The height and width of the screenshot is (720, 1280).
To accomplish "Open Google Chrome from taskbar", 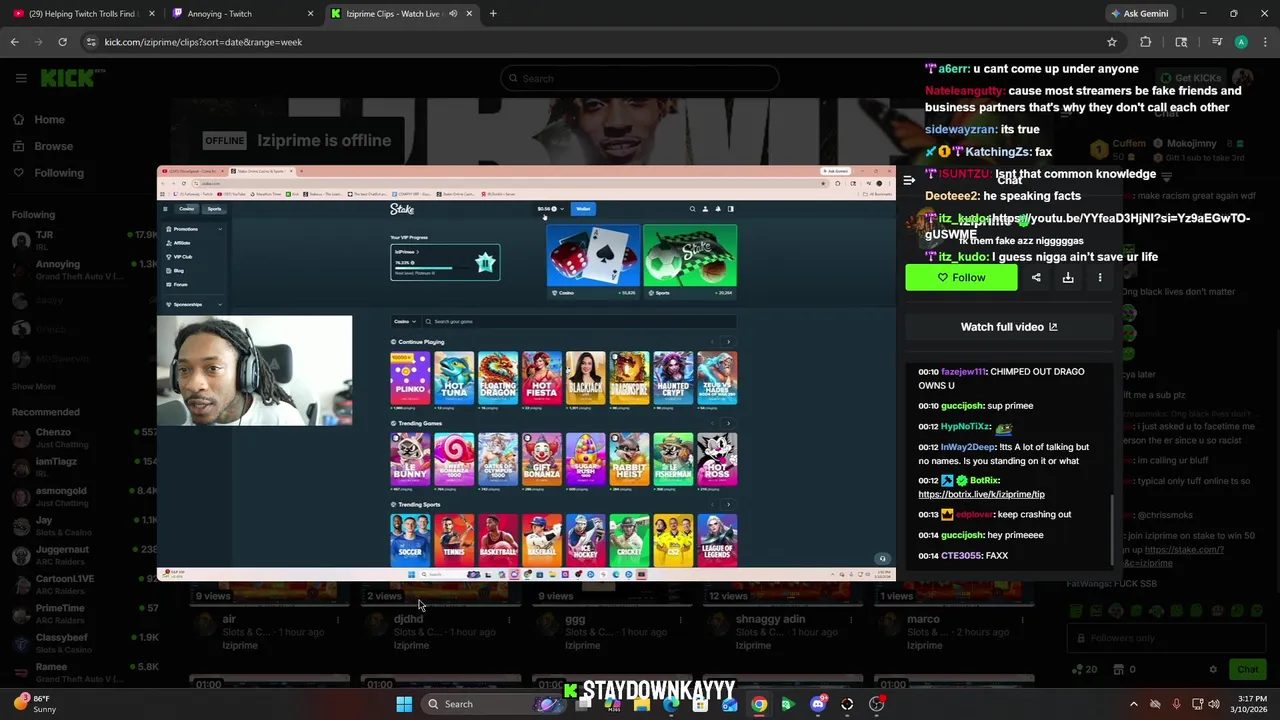I will 759,704.
